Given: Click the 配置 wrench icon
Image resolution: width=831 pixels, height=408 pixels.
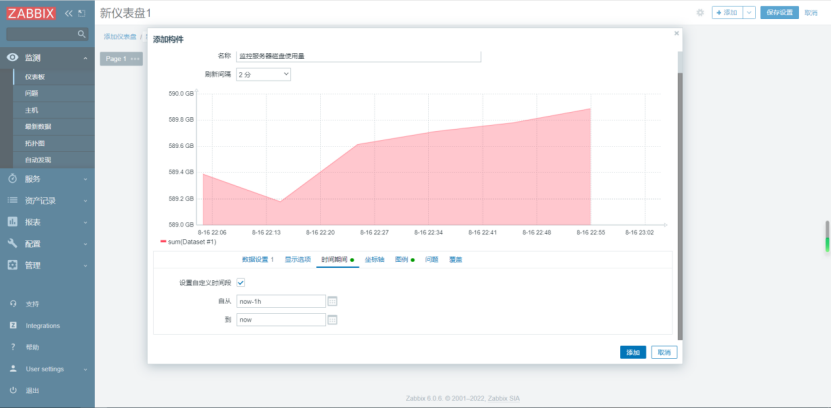Looking at the screenshot, I should point(13,244).
